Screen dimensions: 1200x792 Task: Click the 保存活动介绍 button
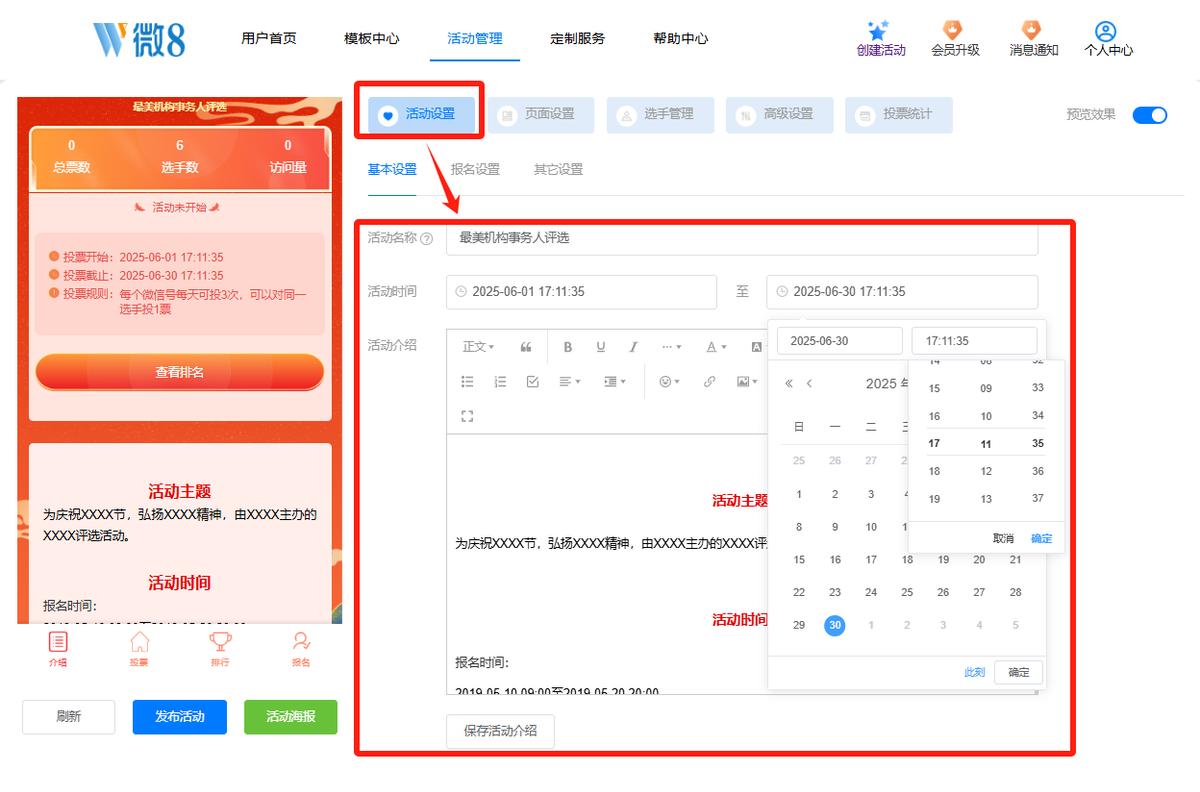[500, 731]
